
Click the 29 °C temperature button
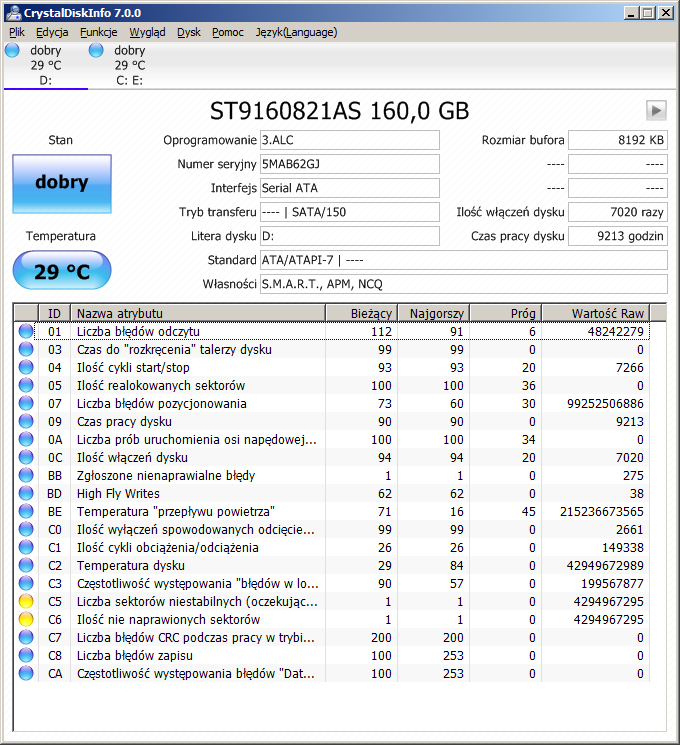tap(62, 271)
